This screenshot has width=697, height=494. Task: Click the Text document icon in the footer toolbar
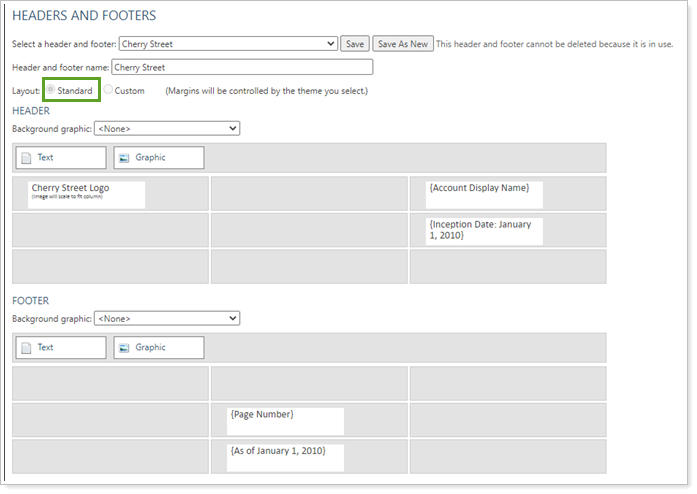[x=27, y=348]
